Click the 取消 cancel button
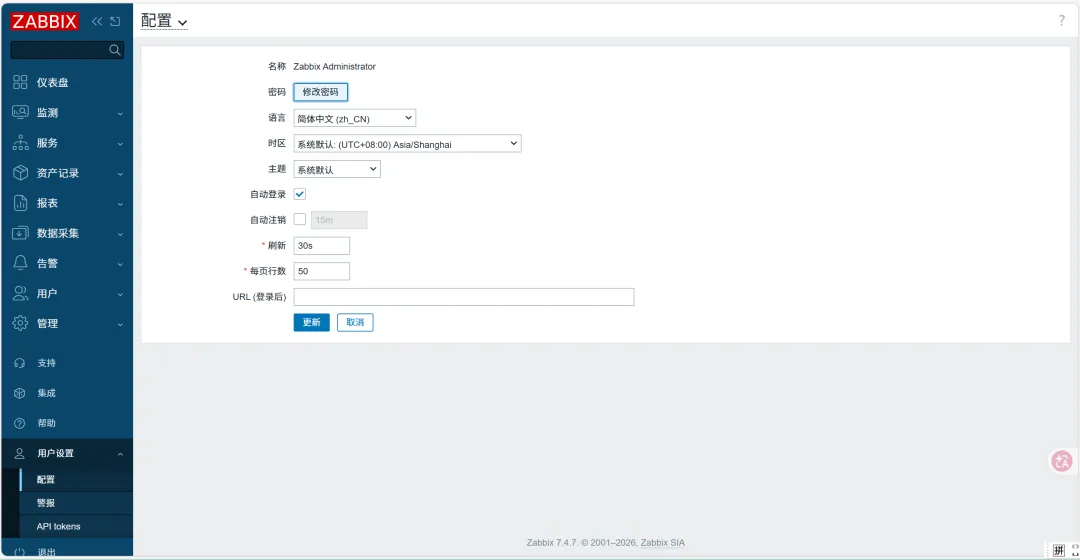The height and width of the screenshot is (560, 1080). coord(355,322)
